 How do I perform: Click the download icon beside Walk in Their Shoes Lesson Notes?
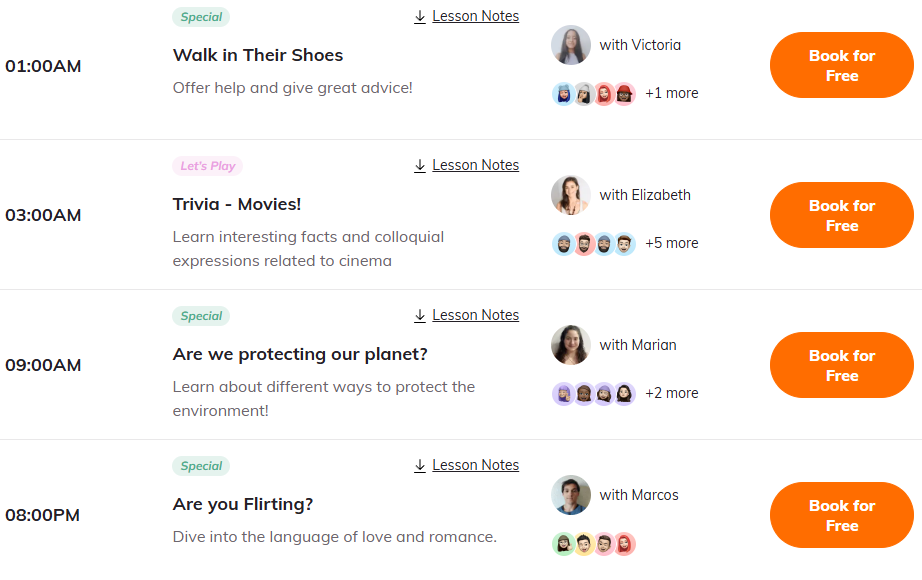(418, 16)
